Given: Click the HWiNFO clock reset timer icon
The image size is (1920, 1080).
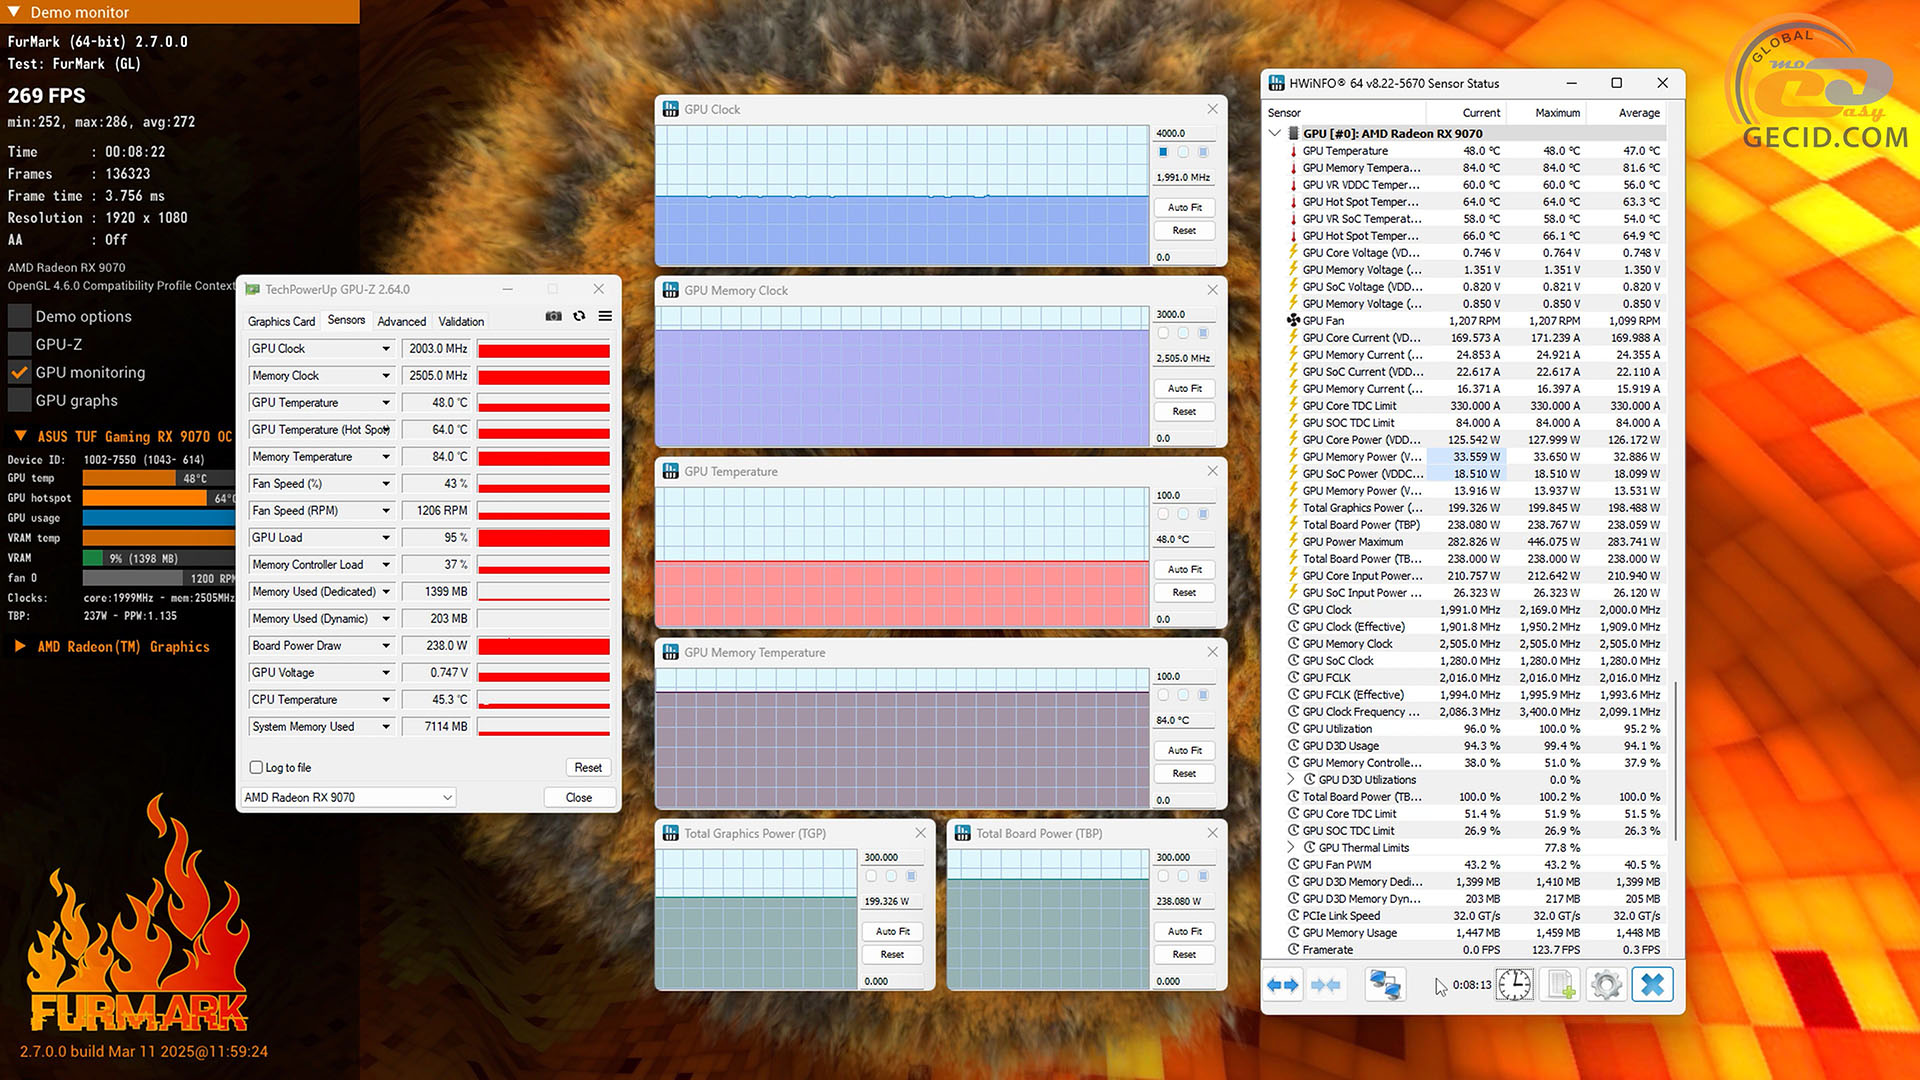Looking at the screenshot, I should (1514, 985).
